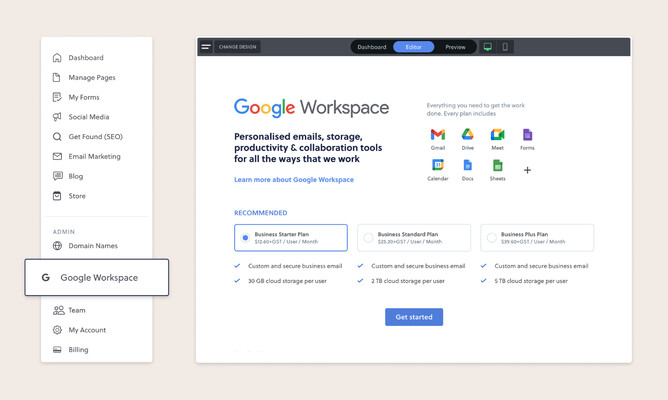Open the hamburger menu in top bar

click(206, 47)
